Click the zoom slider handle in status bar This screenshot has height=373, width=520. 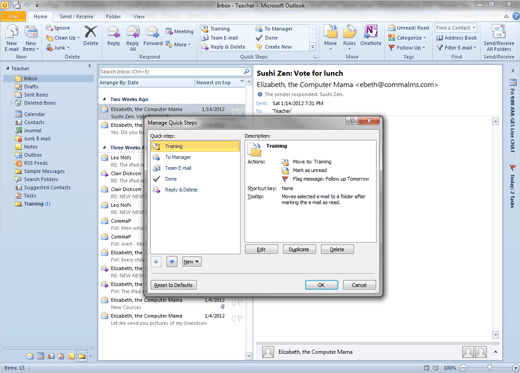[x=489, y=367]
